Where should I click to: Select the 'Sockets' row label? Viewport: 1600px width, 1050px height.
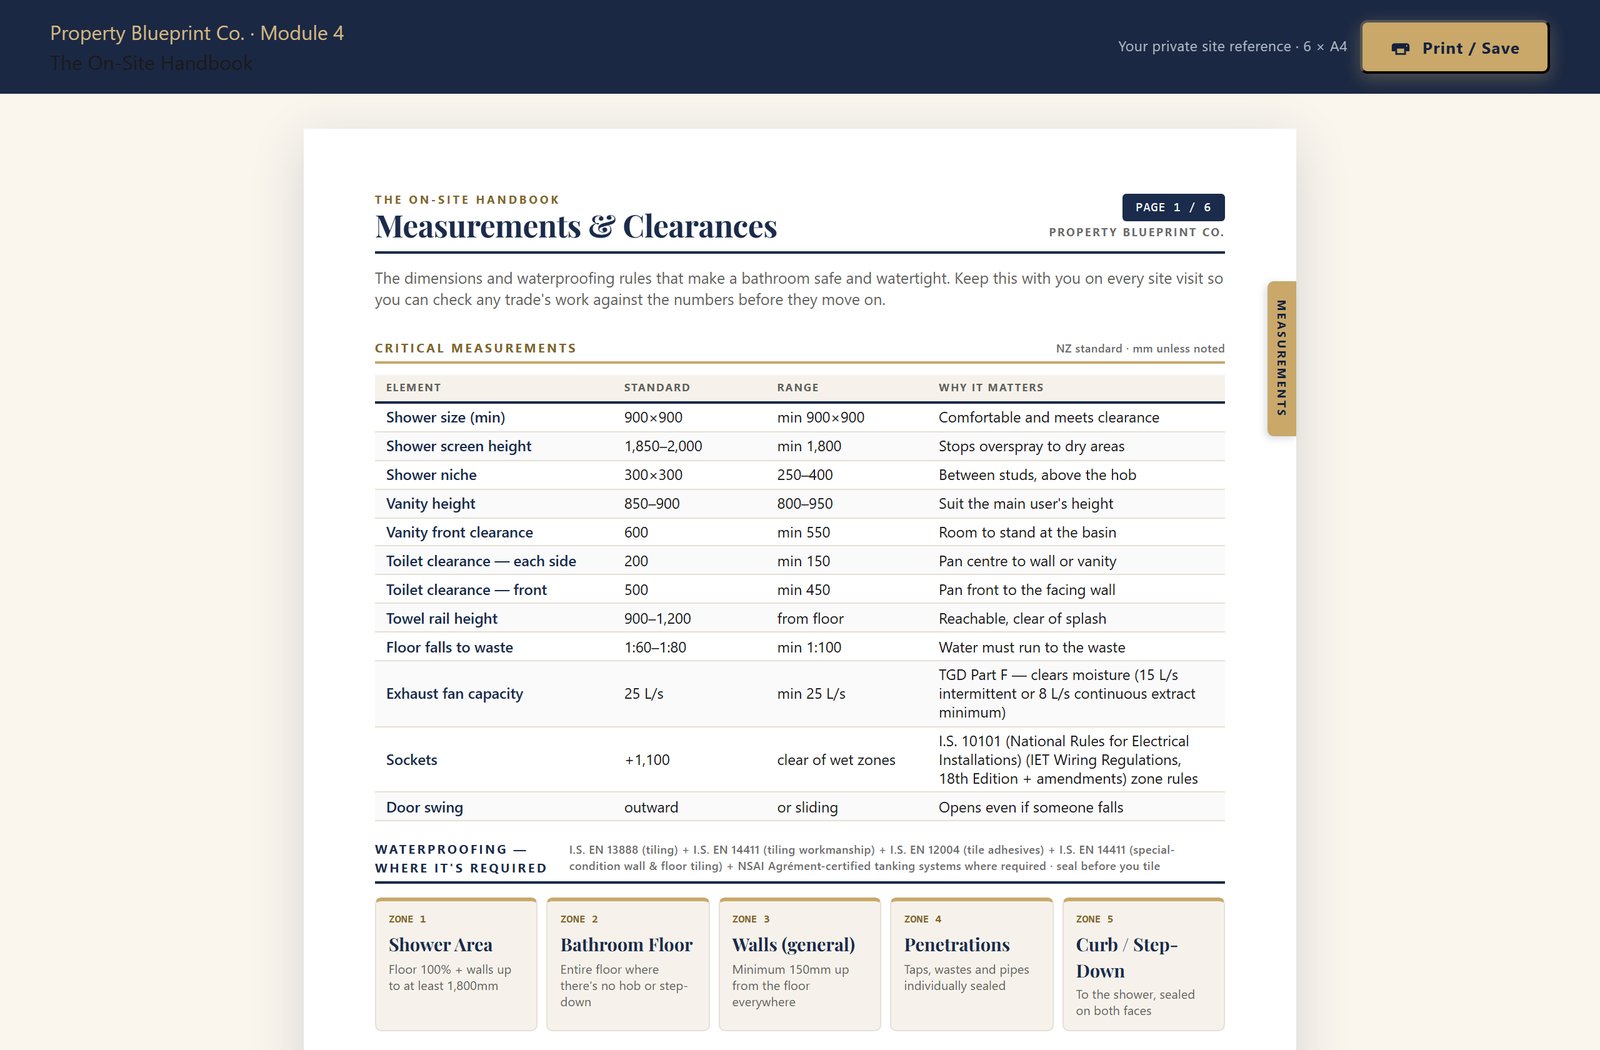(412, 760)
